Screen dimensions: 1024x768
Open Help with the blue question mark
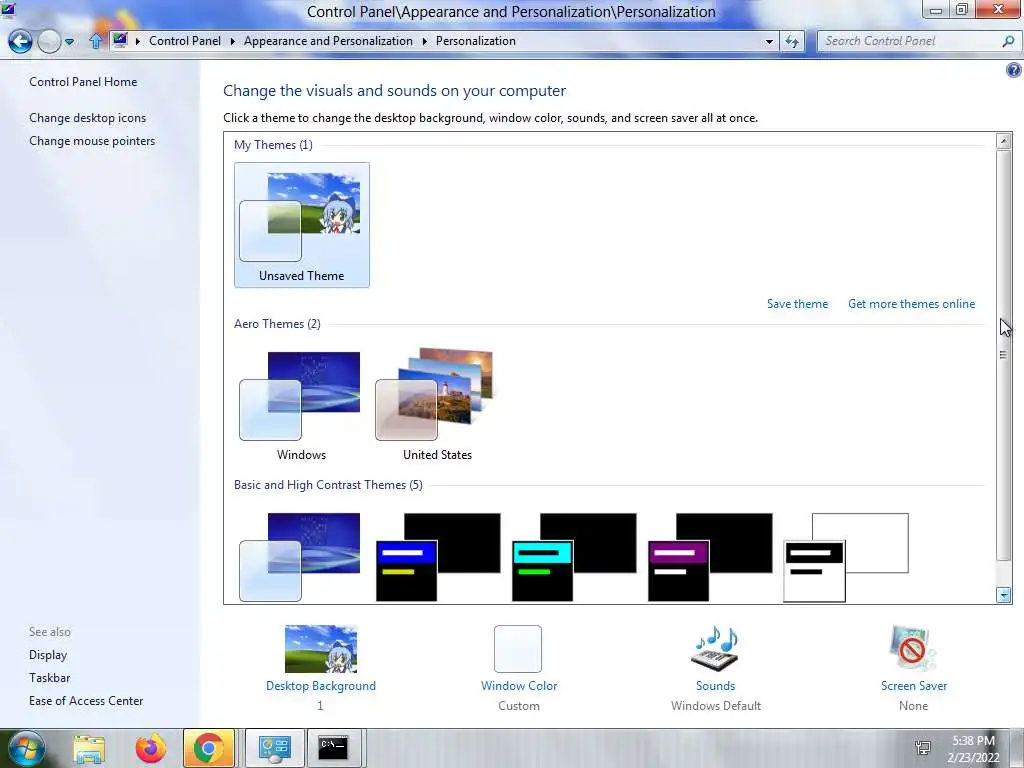tap(1014, 70)
